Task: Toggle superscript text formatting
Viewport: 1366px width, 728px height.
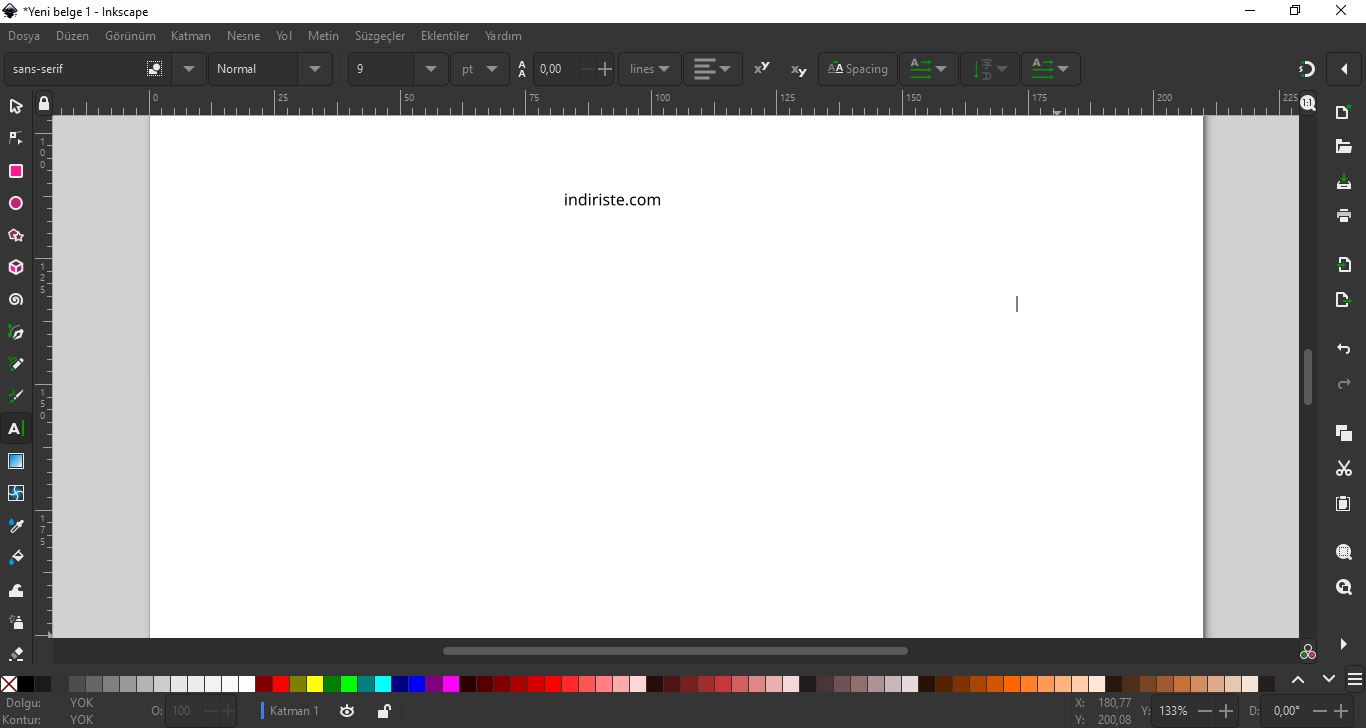Action: pyautogui.click(x=762, y=68)
